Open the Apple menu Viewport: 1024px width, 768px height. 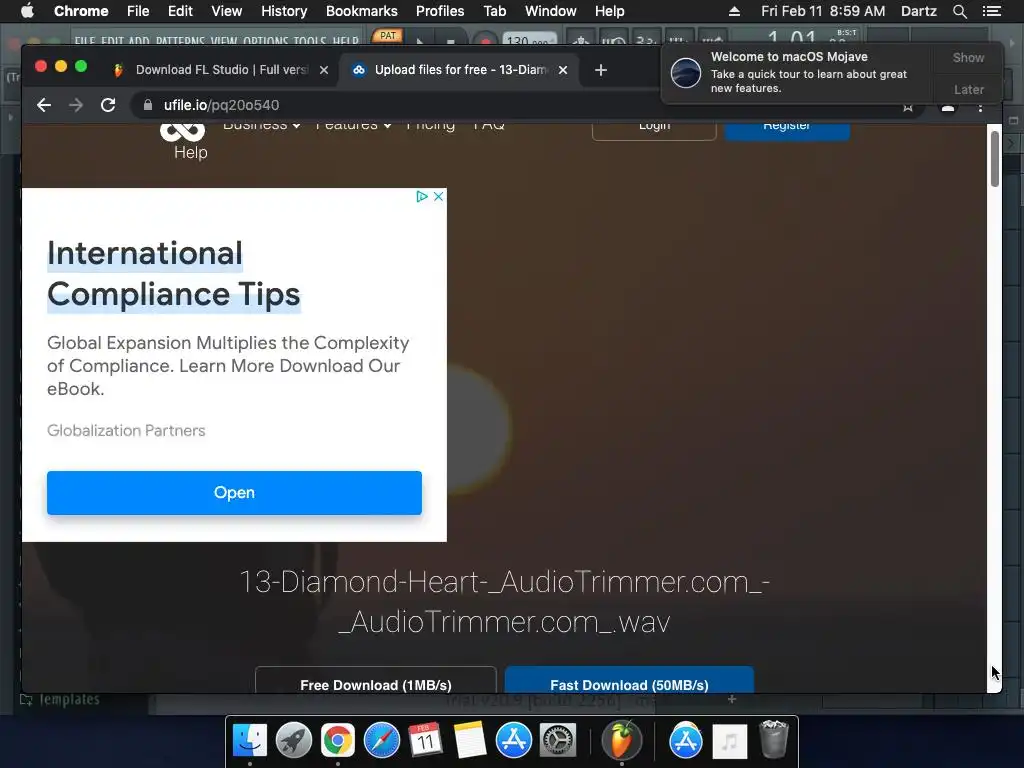27,11
